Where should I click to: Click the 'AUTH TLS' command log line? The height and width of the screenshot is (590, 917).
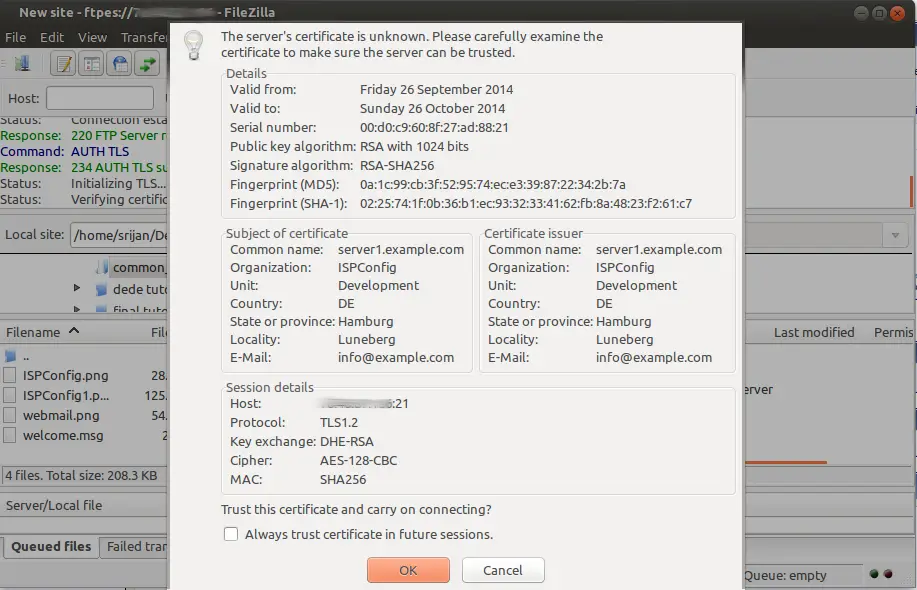click(x=100, y=151)
